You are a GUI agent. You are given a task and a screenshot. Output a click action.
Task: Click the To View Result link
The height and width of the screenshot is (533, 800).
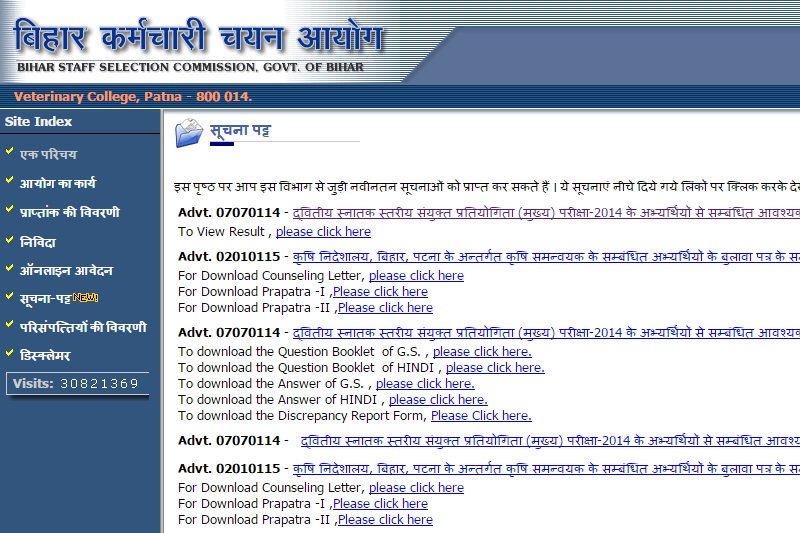coord(323,231)
